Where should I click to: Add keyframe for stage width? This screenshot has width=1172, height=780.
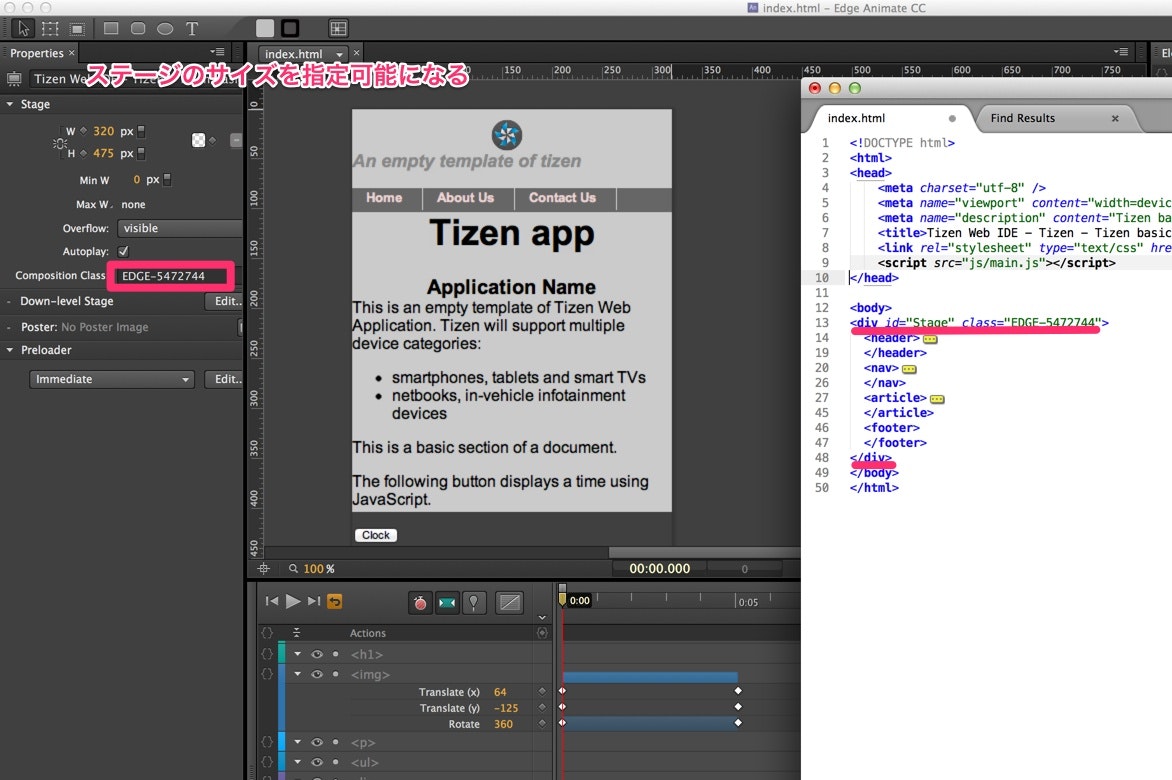[x=83, y=131]
